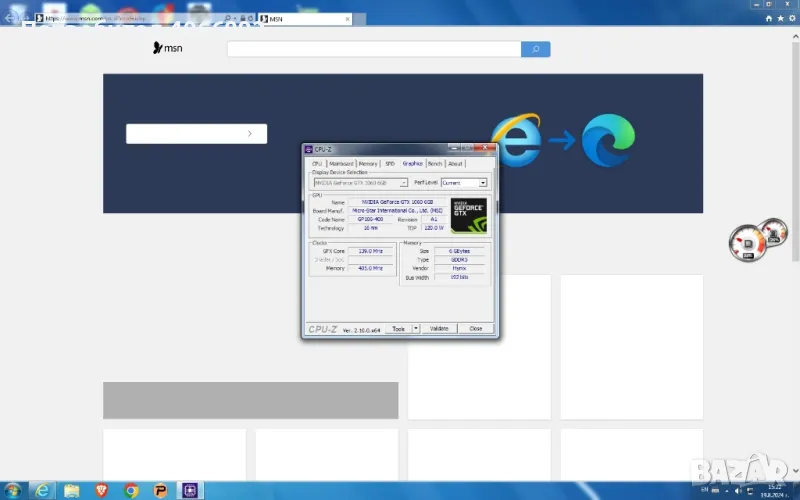
Task: Open Google Chrome from the taskbar
Action: pyautogui.click(x=131, y=490)
